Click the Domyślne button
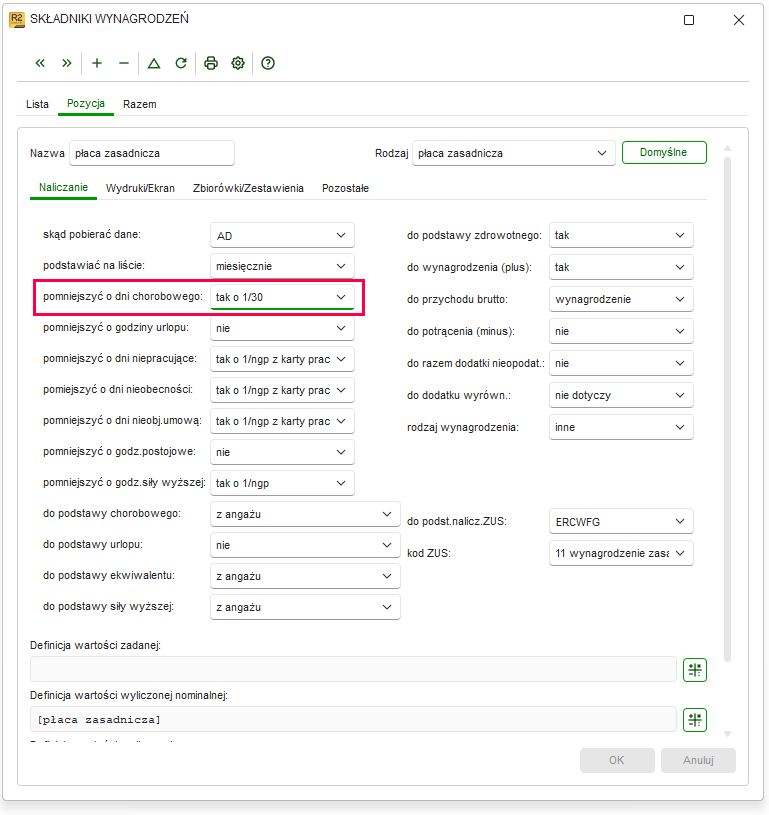Viewport: 769px width, 815px height. [x=664, y=152]
